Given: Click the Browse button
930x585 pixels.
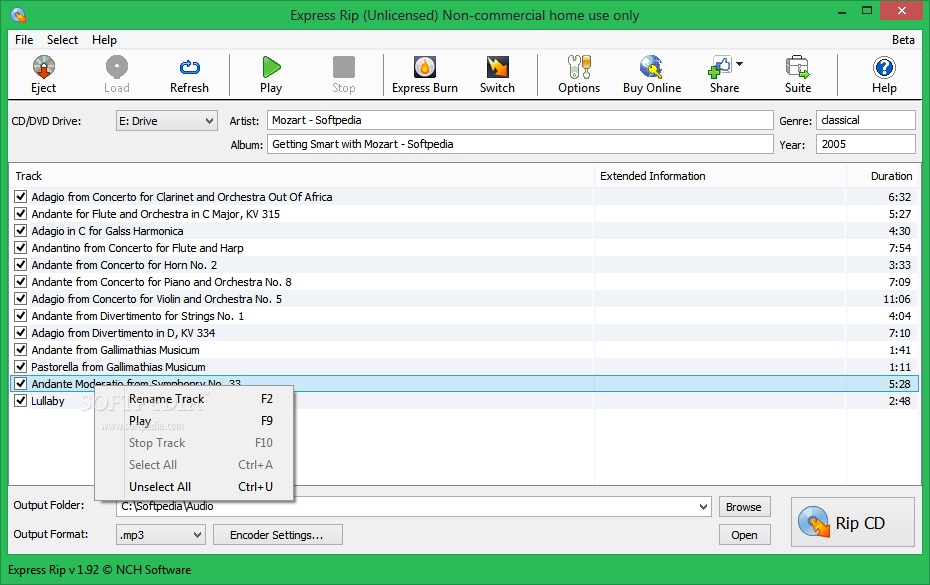Looking at the screenshot, I should (744, 507).
